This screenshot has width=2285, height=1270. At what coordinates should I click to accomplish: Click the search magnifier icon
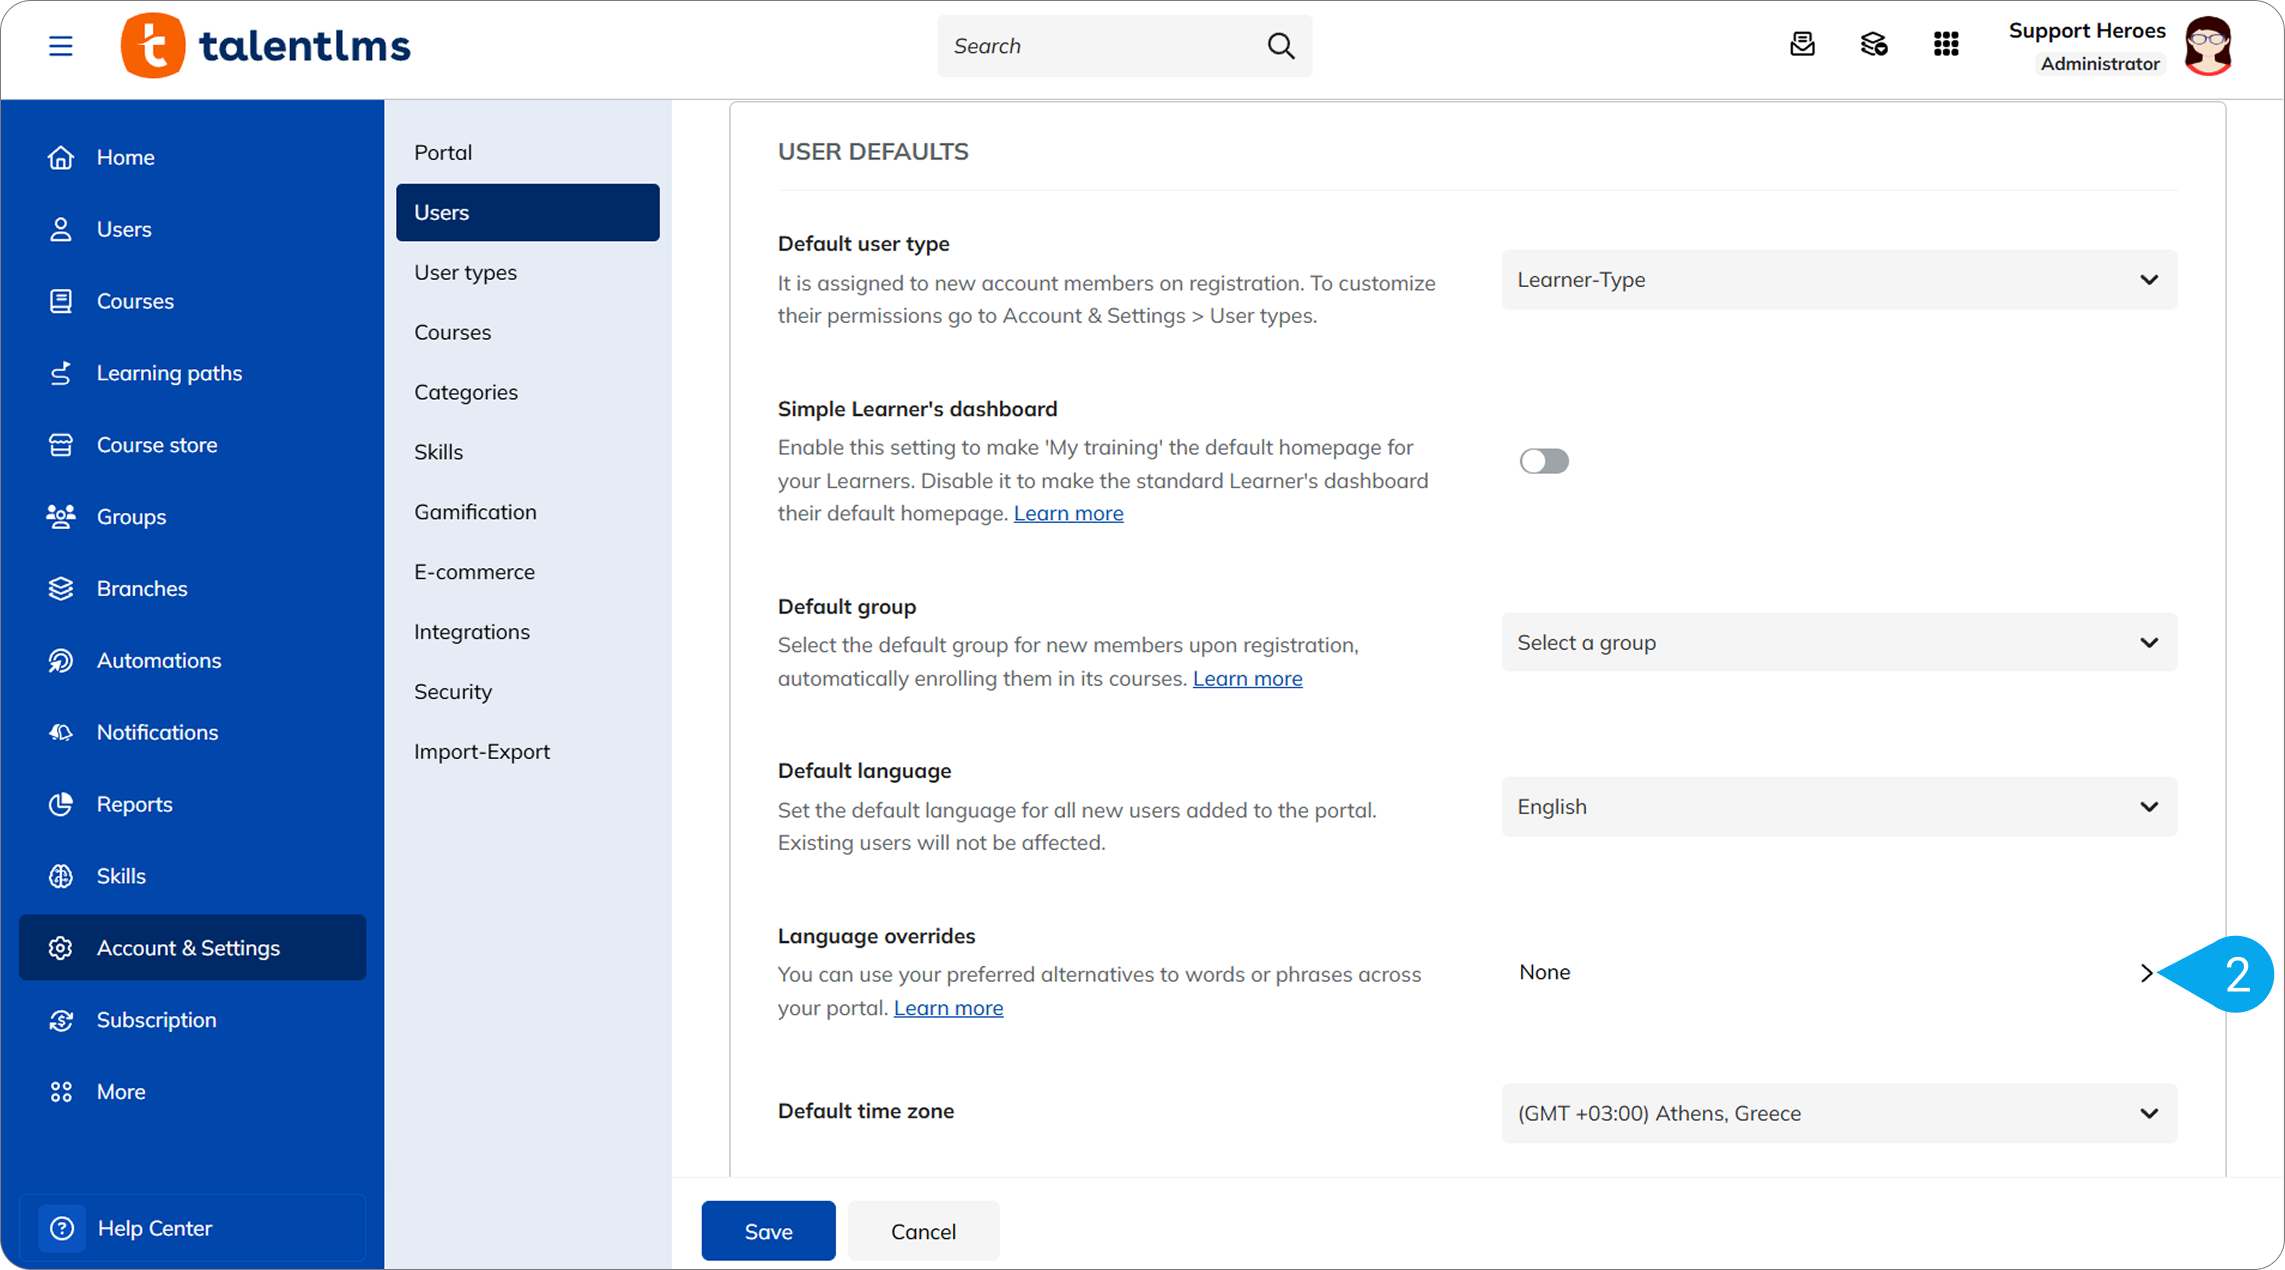point(1281,46)
